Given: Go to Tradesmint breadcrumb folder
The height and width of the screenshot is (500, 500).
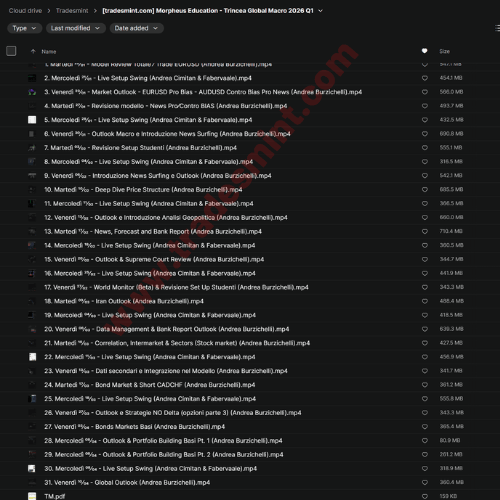Looking at the screenshot, I should tap(72, 11).
